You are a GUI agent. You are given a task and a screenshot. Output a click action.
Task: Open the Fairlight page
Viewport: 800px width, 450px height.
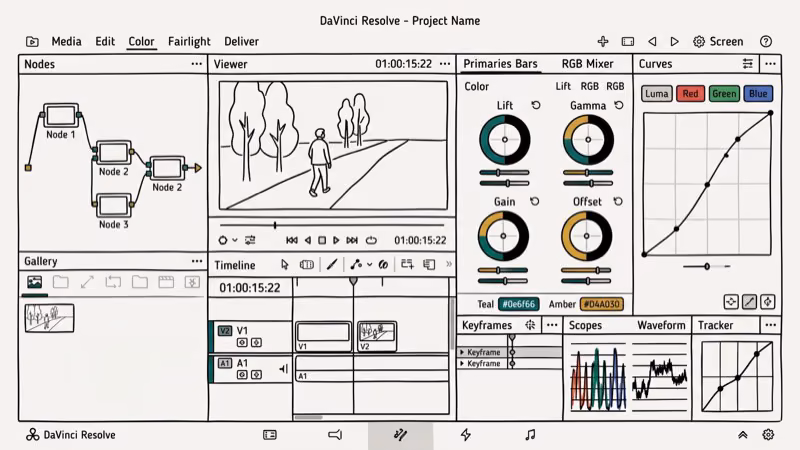click(x=189, y=41)
